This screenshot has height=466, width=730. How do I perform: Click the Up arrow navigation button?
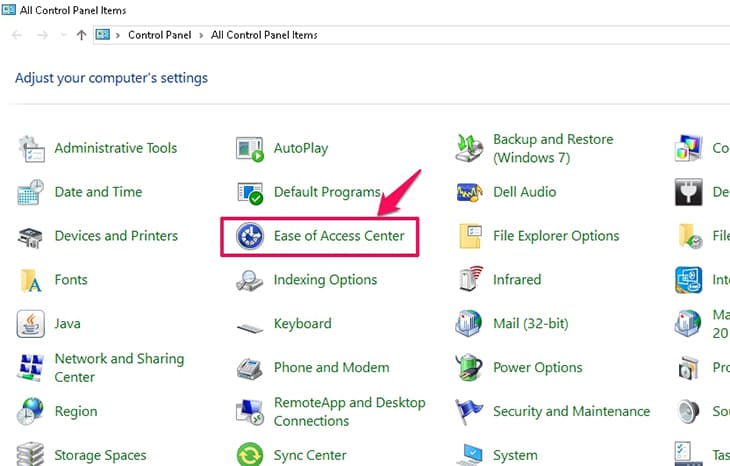pyautogui.click(x=81, y=35)
